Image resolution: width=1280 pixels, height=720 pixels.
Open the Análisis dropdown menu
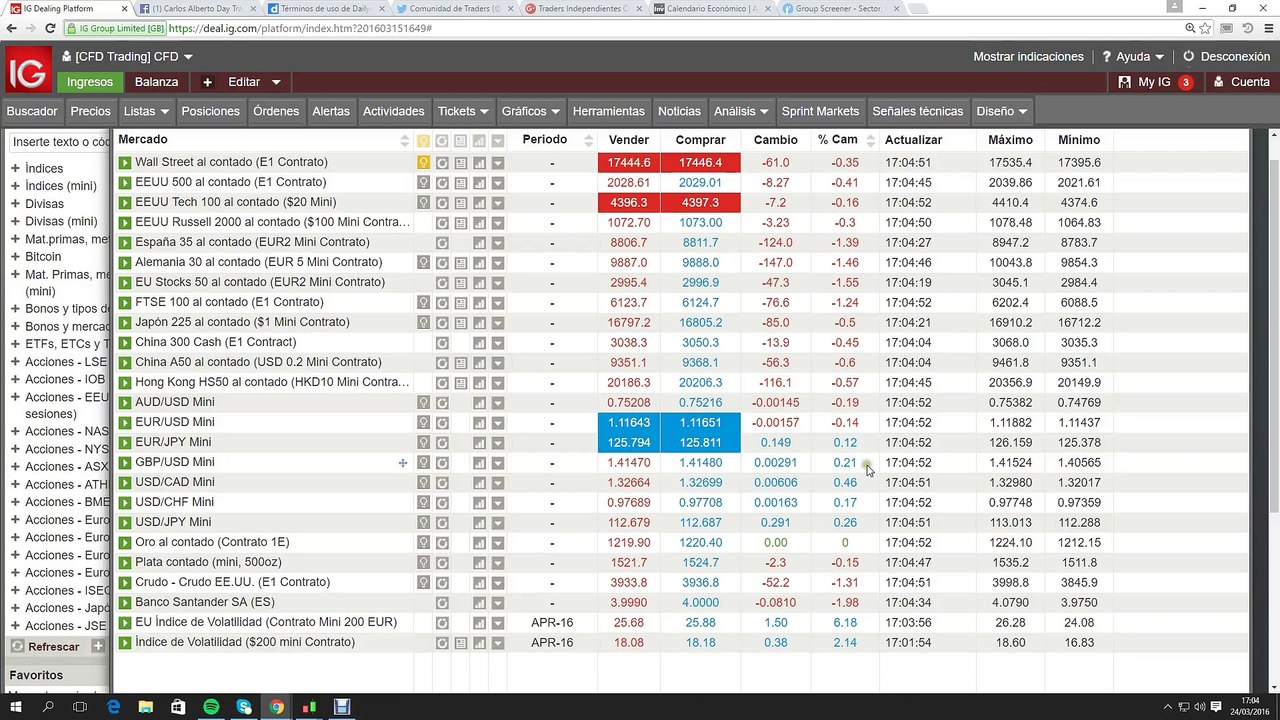[741, 111]
